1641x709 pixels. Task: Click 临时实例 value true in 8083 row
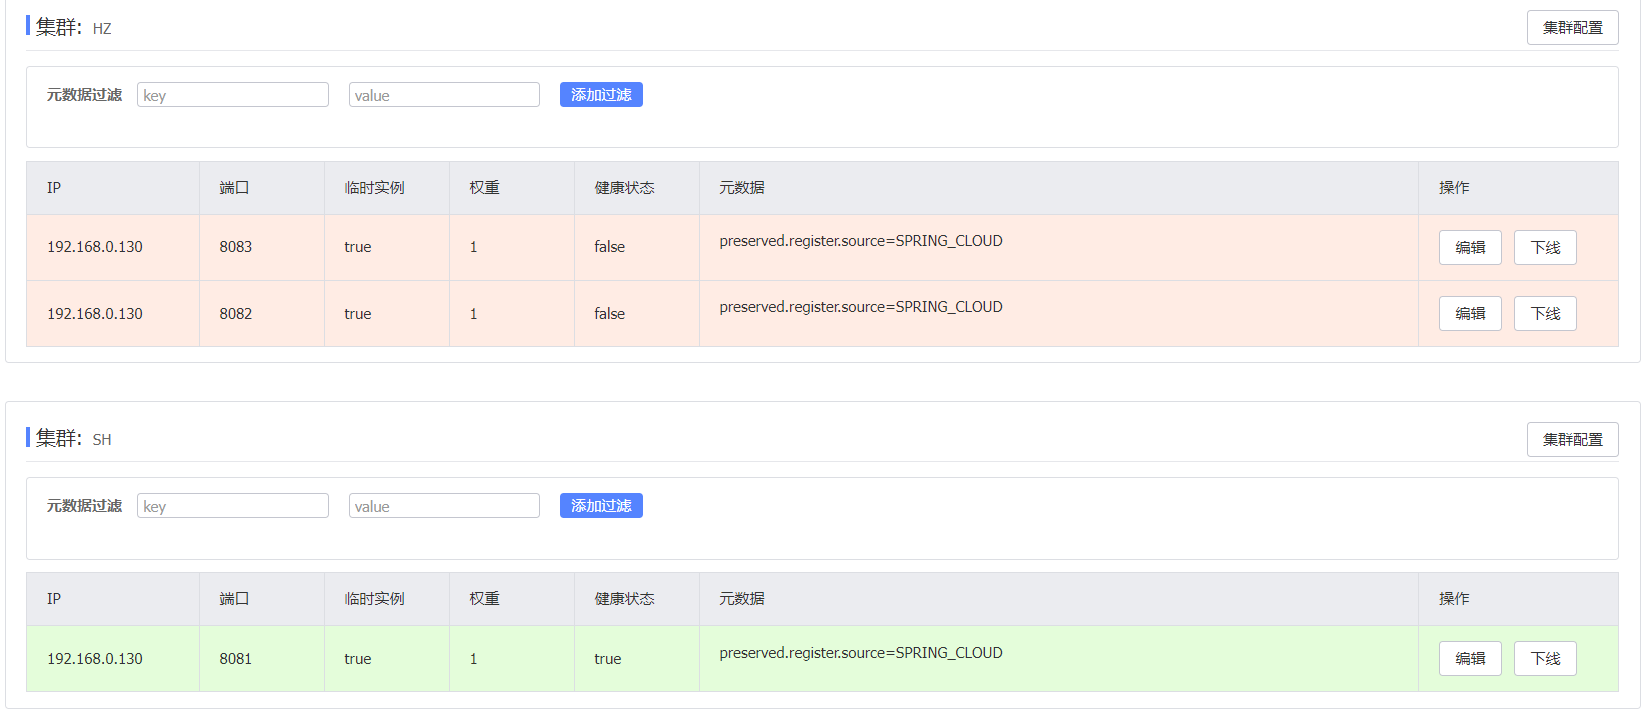pos(358,247)
